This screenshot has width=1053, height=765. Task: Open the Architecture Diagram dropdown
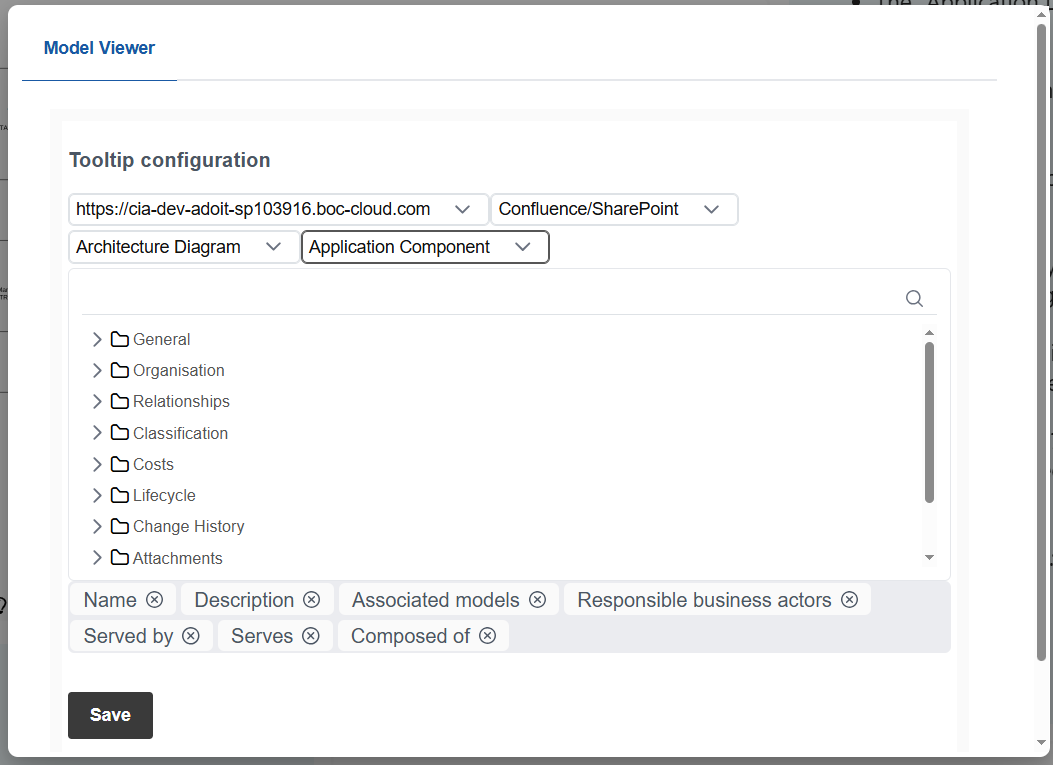[184, 247]
